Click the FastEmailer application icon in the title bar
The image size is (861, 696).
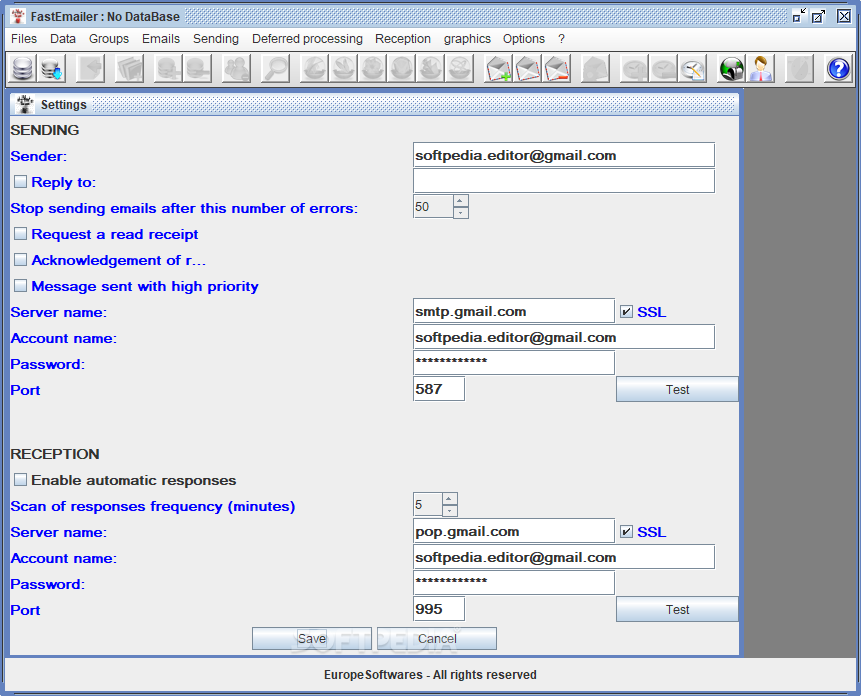click(18, 16)
